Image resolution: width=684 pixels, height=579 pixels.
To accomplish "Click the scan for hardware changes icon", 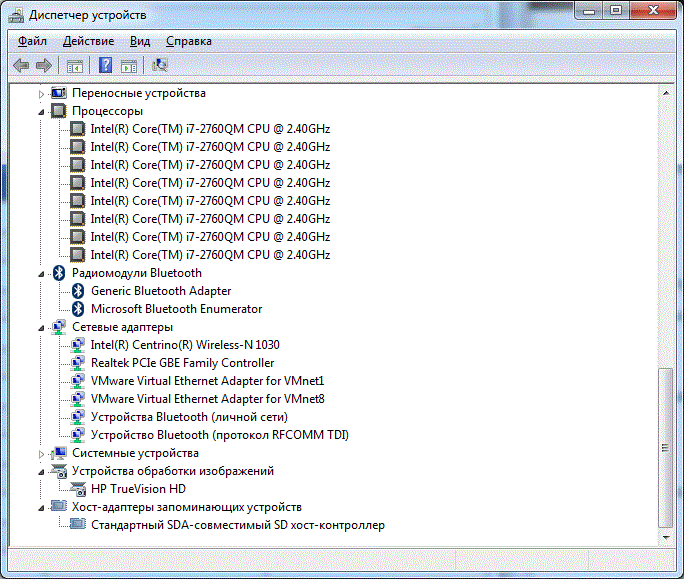I will click(160, 66).
